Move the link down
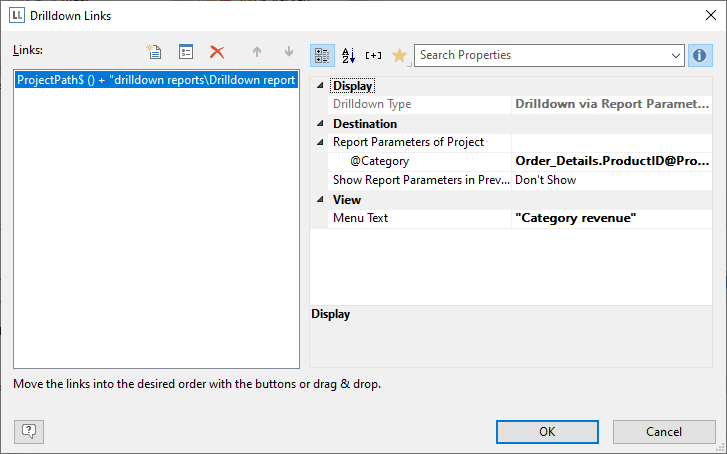Image resolution: width=727 pixels, height=454 pixels. 288,51
